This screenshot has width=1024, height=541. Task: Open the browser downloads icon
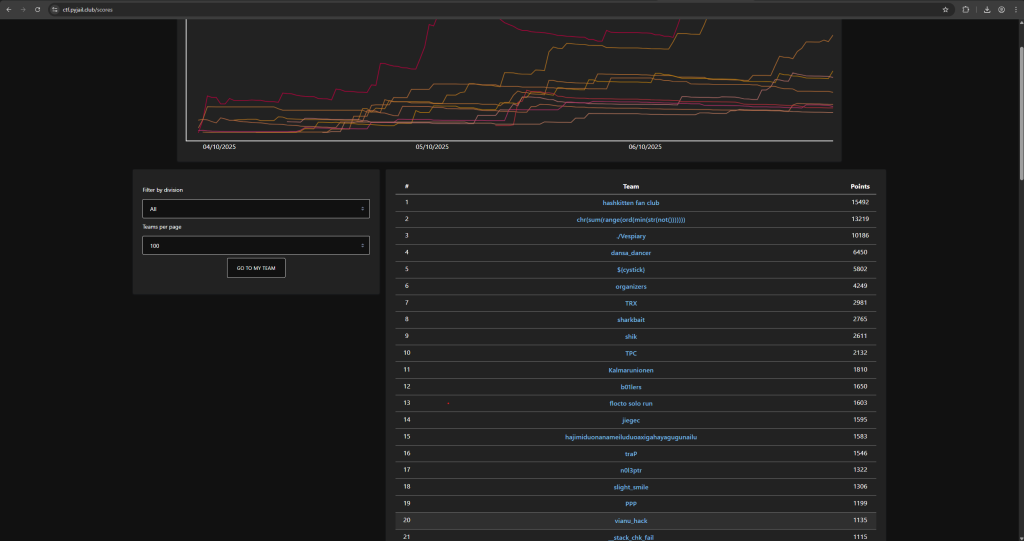pyautogui.click(x=987, y=9)
